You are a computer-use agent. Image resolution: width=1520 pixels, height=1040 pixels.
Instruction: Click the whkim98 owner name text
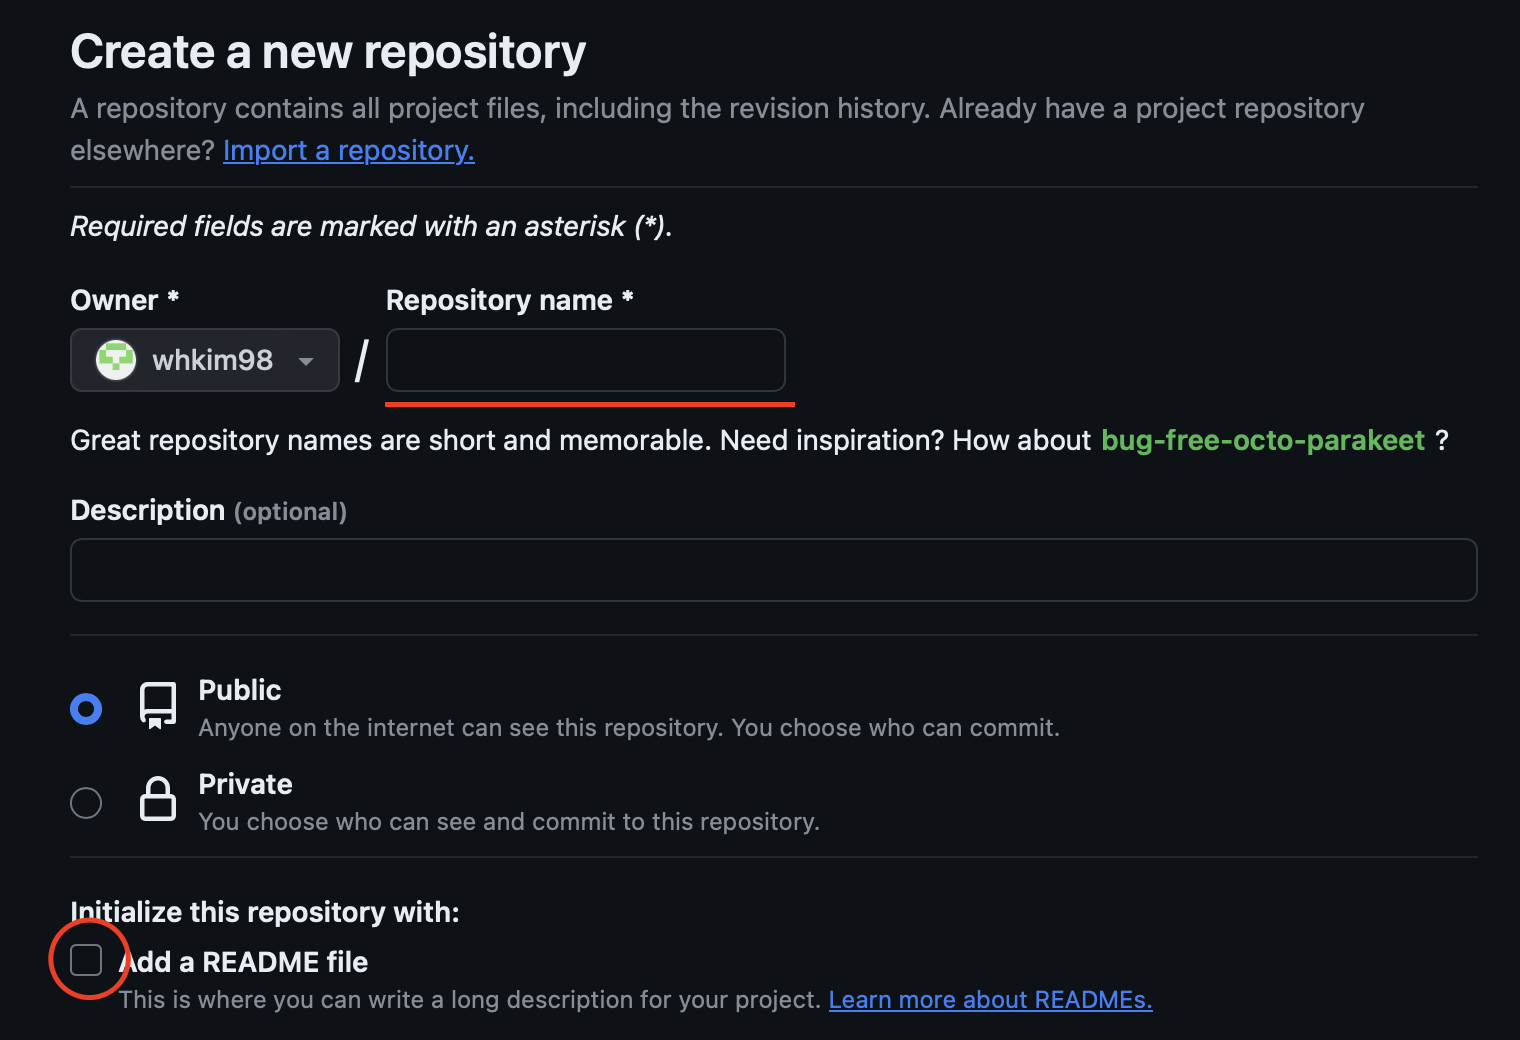213,360
